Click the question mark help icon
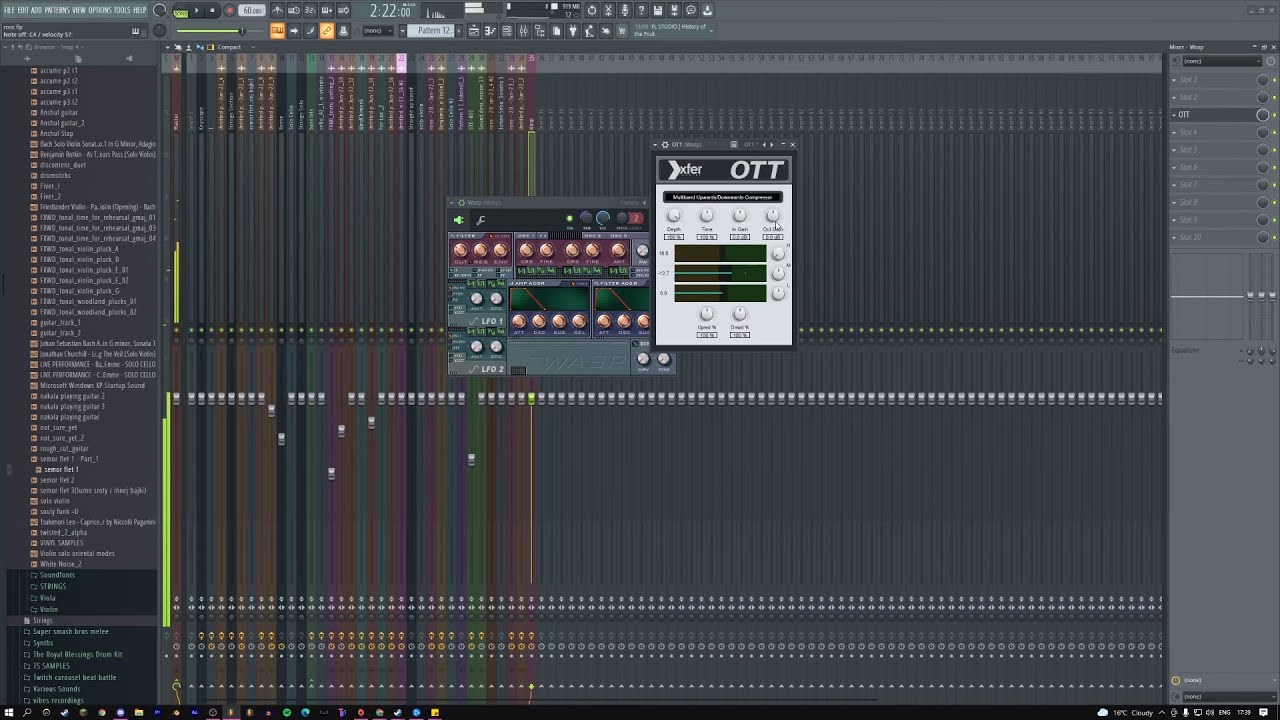The height and width of the screenshot is (720, 1280). [641, 10]
